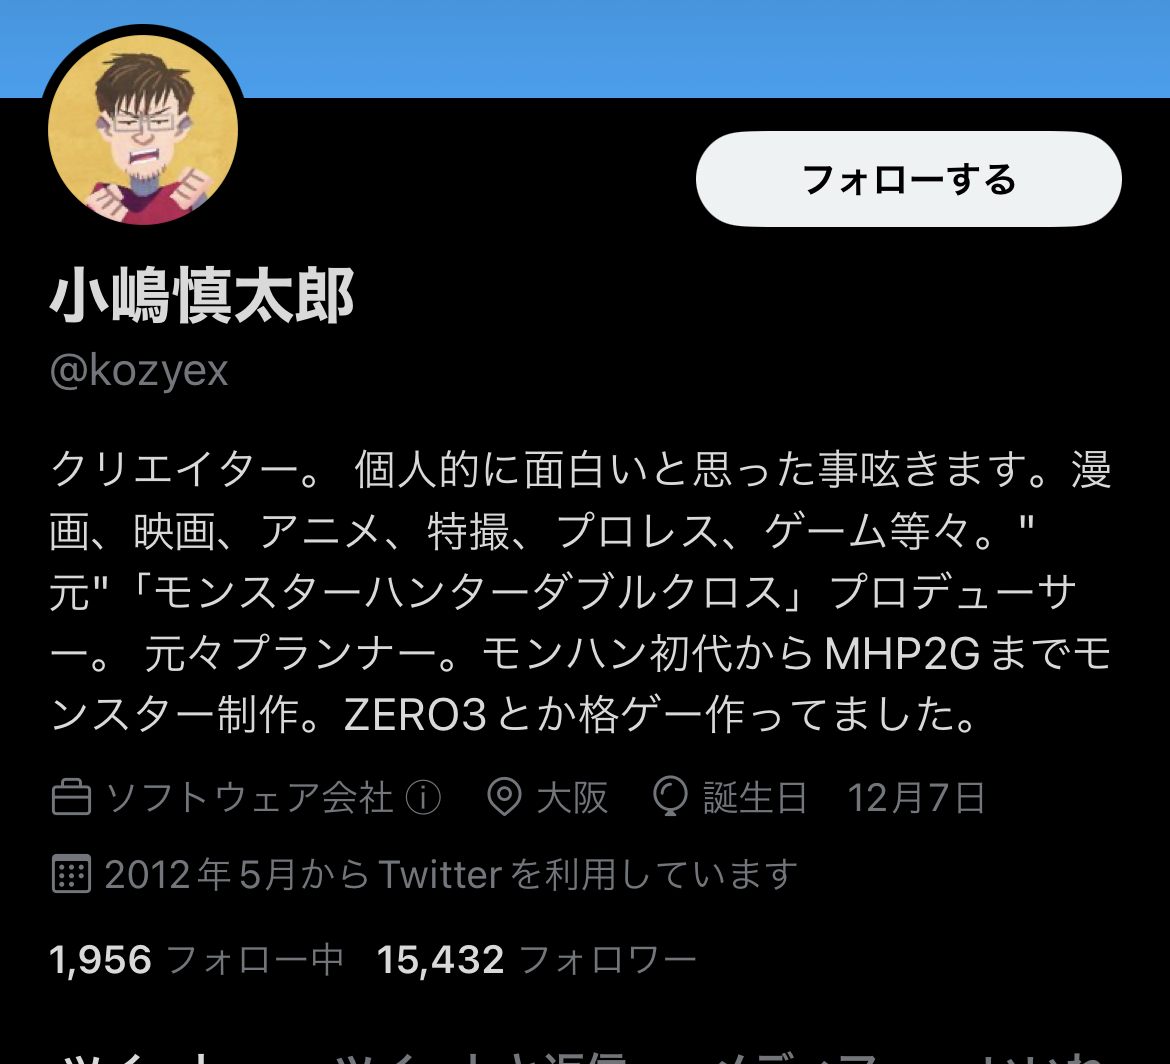The height and width of the screenshot is (1064, 1170).
Task: Click the location pin icon beside 大阪
Action: coord(504,797)
